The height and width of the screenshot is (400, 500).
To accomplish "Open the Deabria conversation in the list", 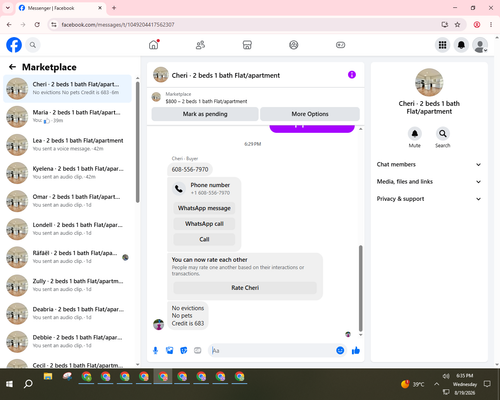I will click(x=67, y=313).
